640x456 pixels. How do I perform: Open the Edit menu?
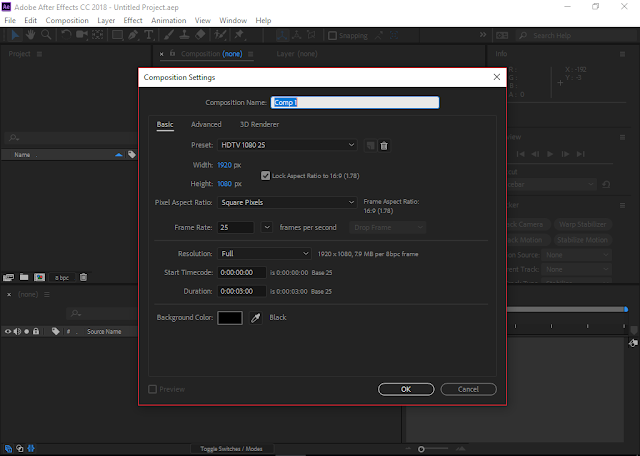pyautogui.click(x=31, y=20)
